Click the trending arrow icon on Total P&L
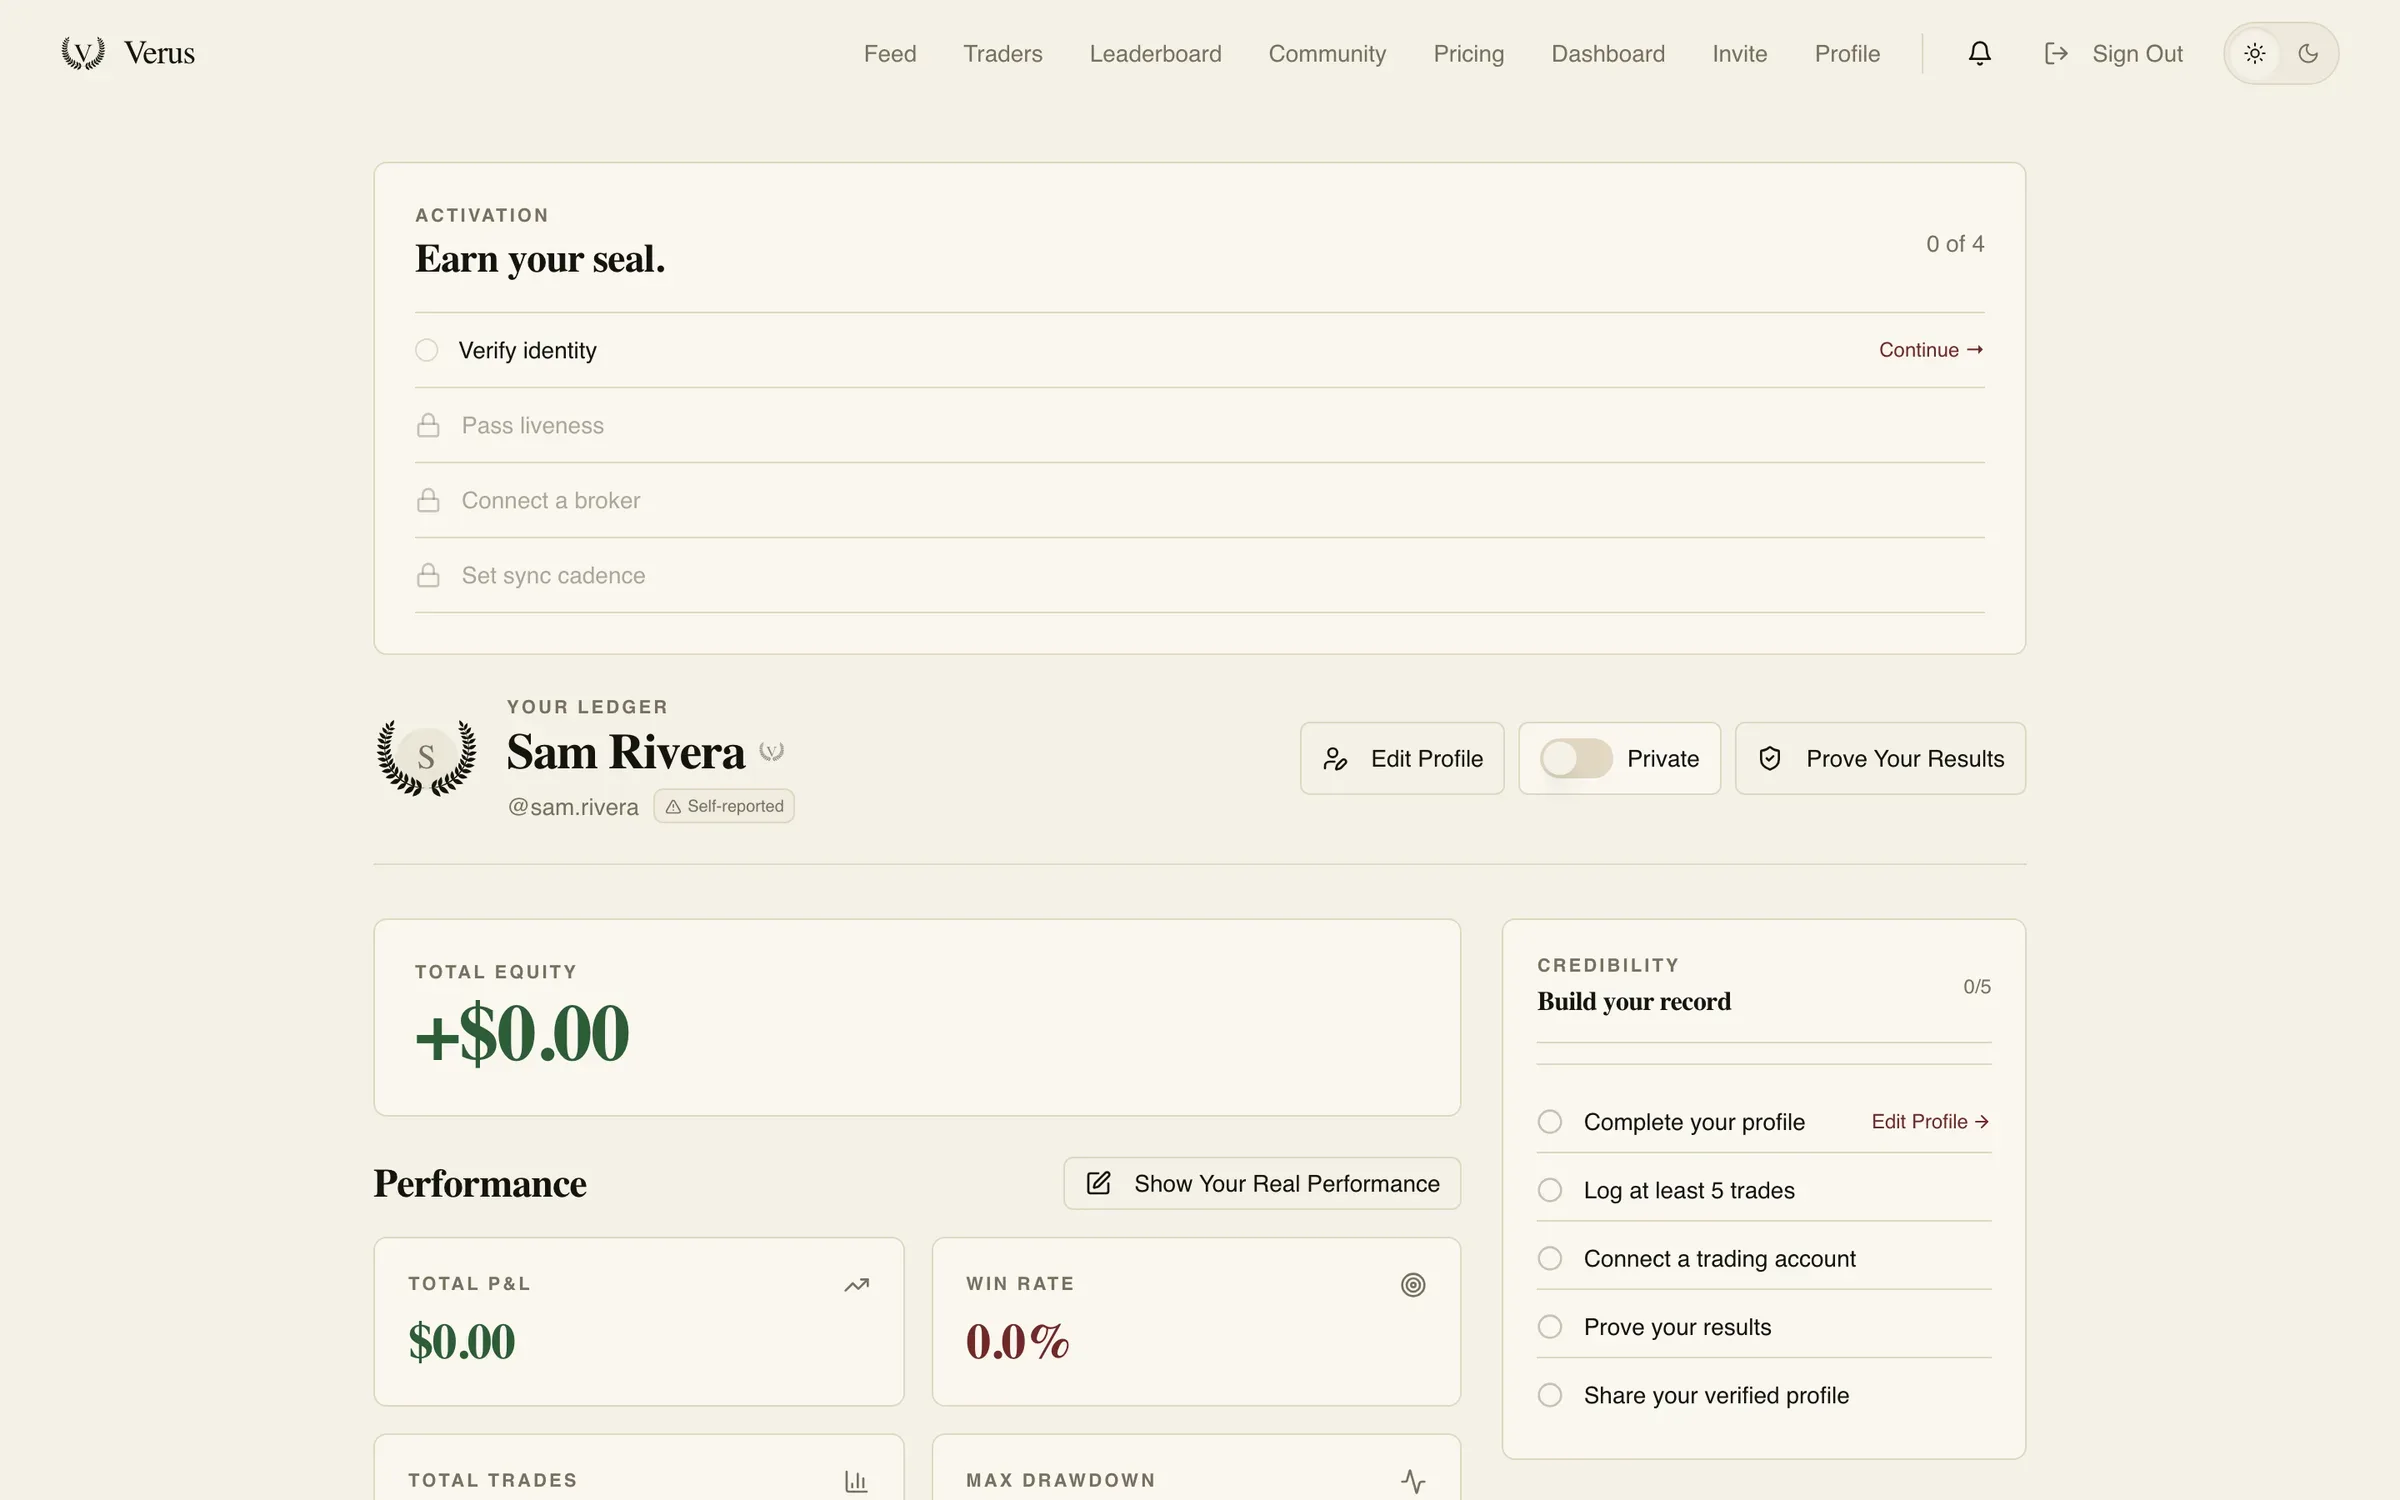This screenshot has width=2400, height=1500. tap(856, 1285)
